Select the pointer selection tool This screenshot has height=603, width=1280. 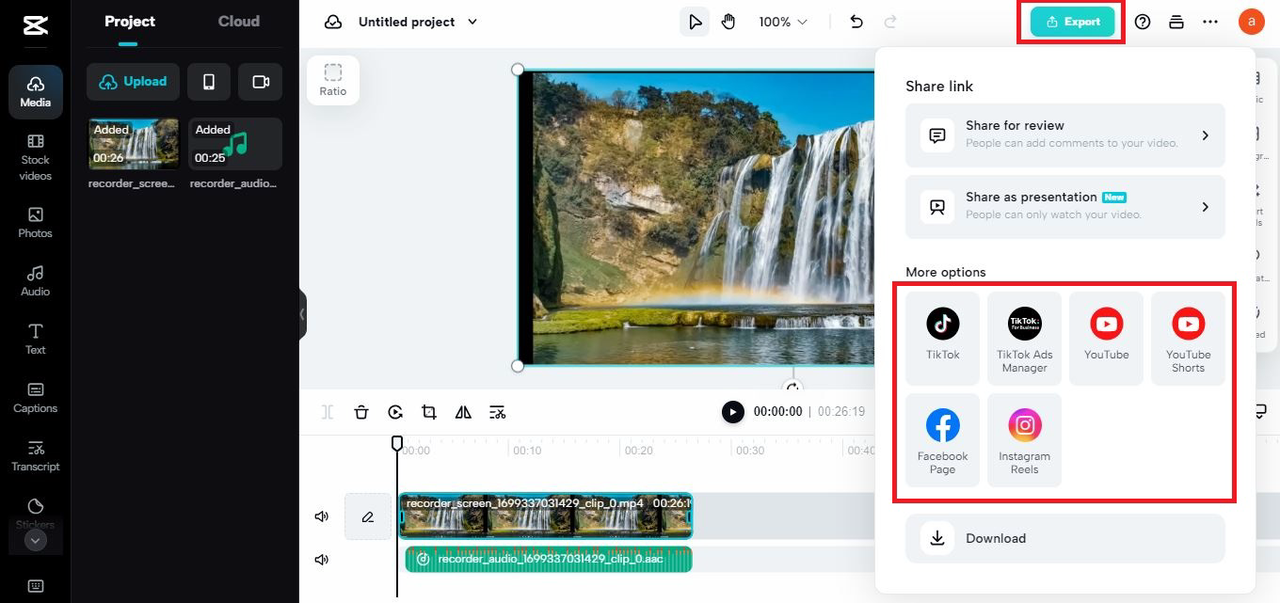tap(695, 22)
